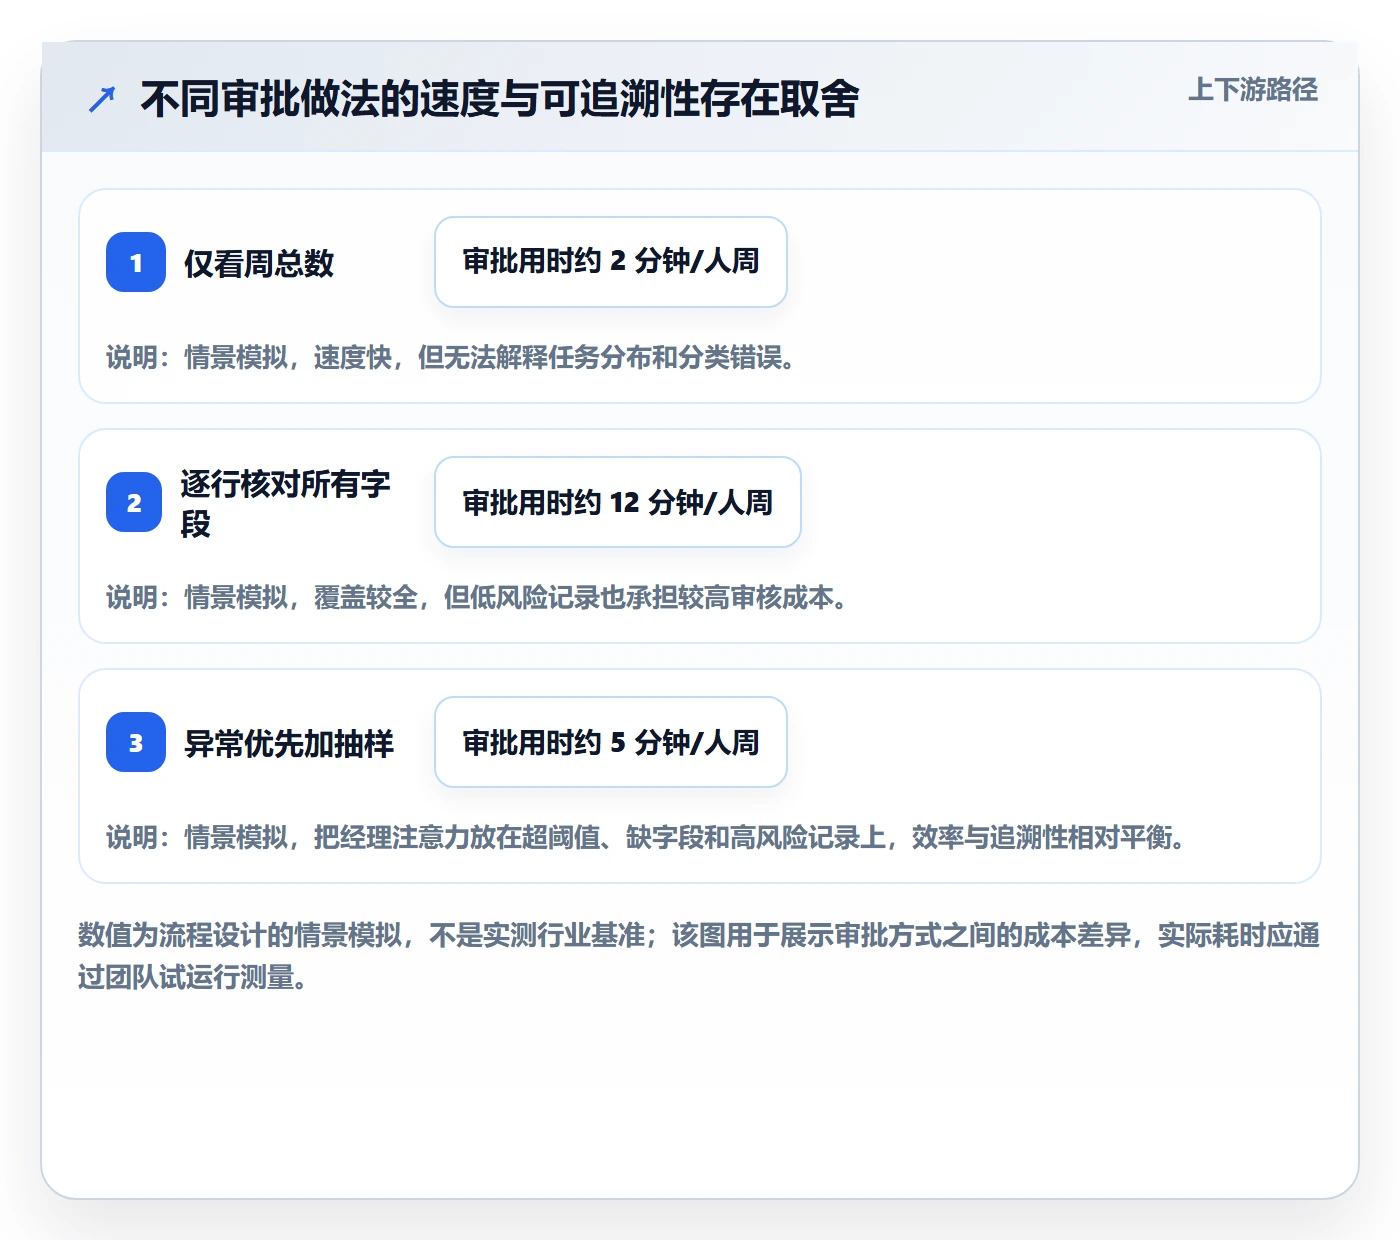Select the 审批用时约 2 分钟/人周 pill
The width and height of the screenshot is (1400, 1240).
click(611, 262)
